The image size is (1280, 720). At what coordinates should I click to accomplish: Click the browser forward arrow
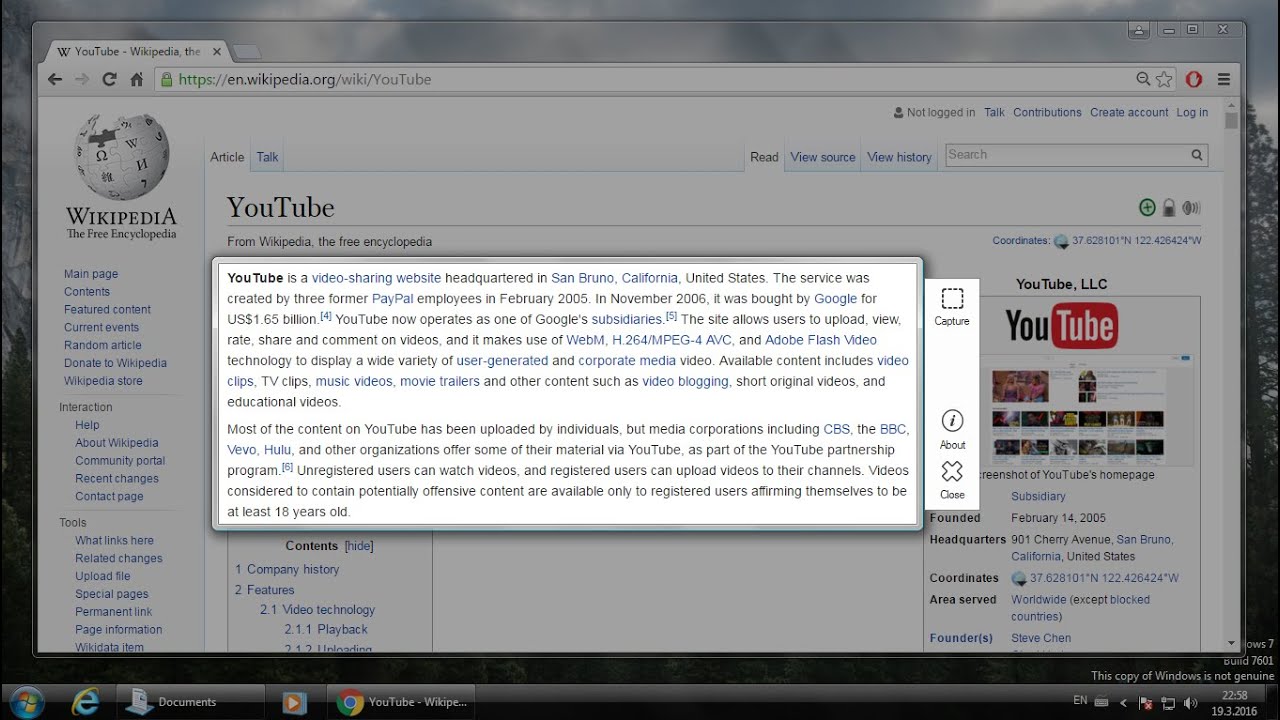pos(82,79)
